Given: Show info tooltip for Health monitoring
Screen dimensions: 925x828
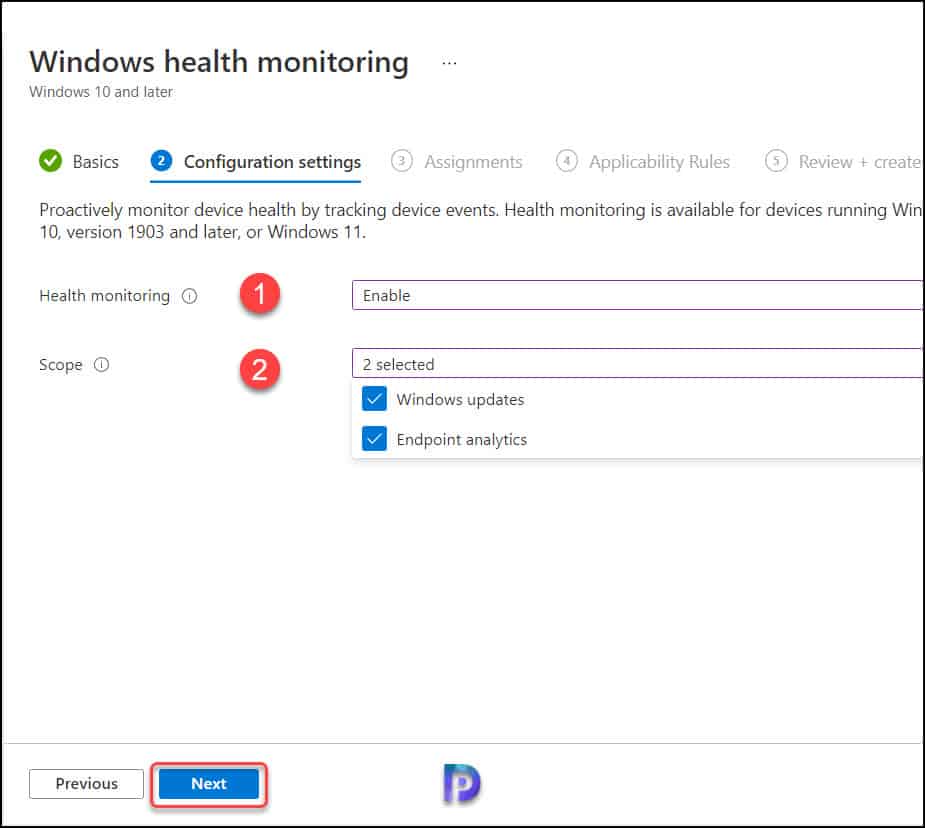Looking at the screenshot, I should (x=189, y=295).
